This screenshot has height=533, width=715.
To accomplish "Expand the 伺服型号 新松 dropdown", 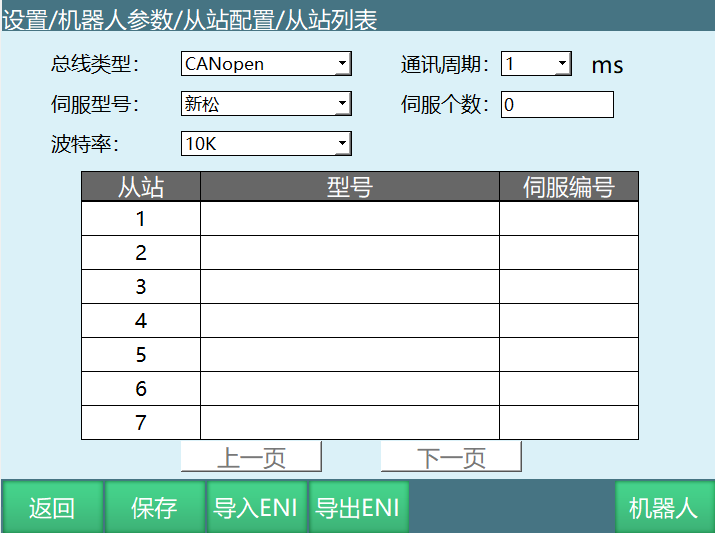I will (266, 103).
